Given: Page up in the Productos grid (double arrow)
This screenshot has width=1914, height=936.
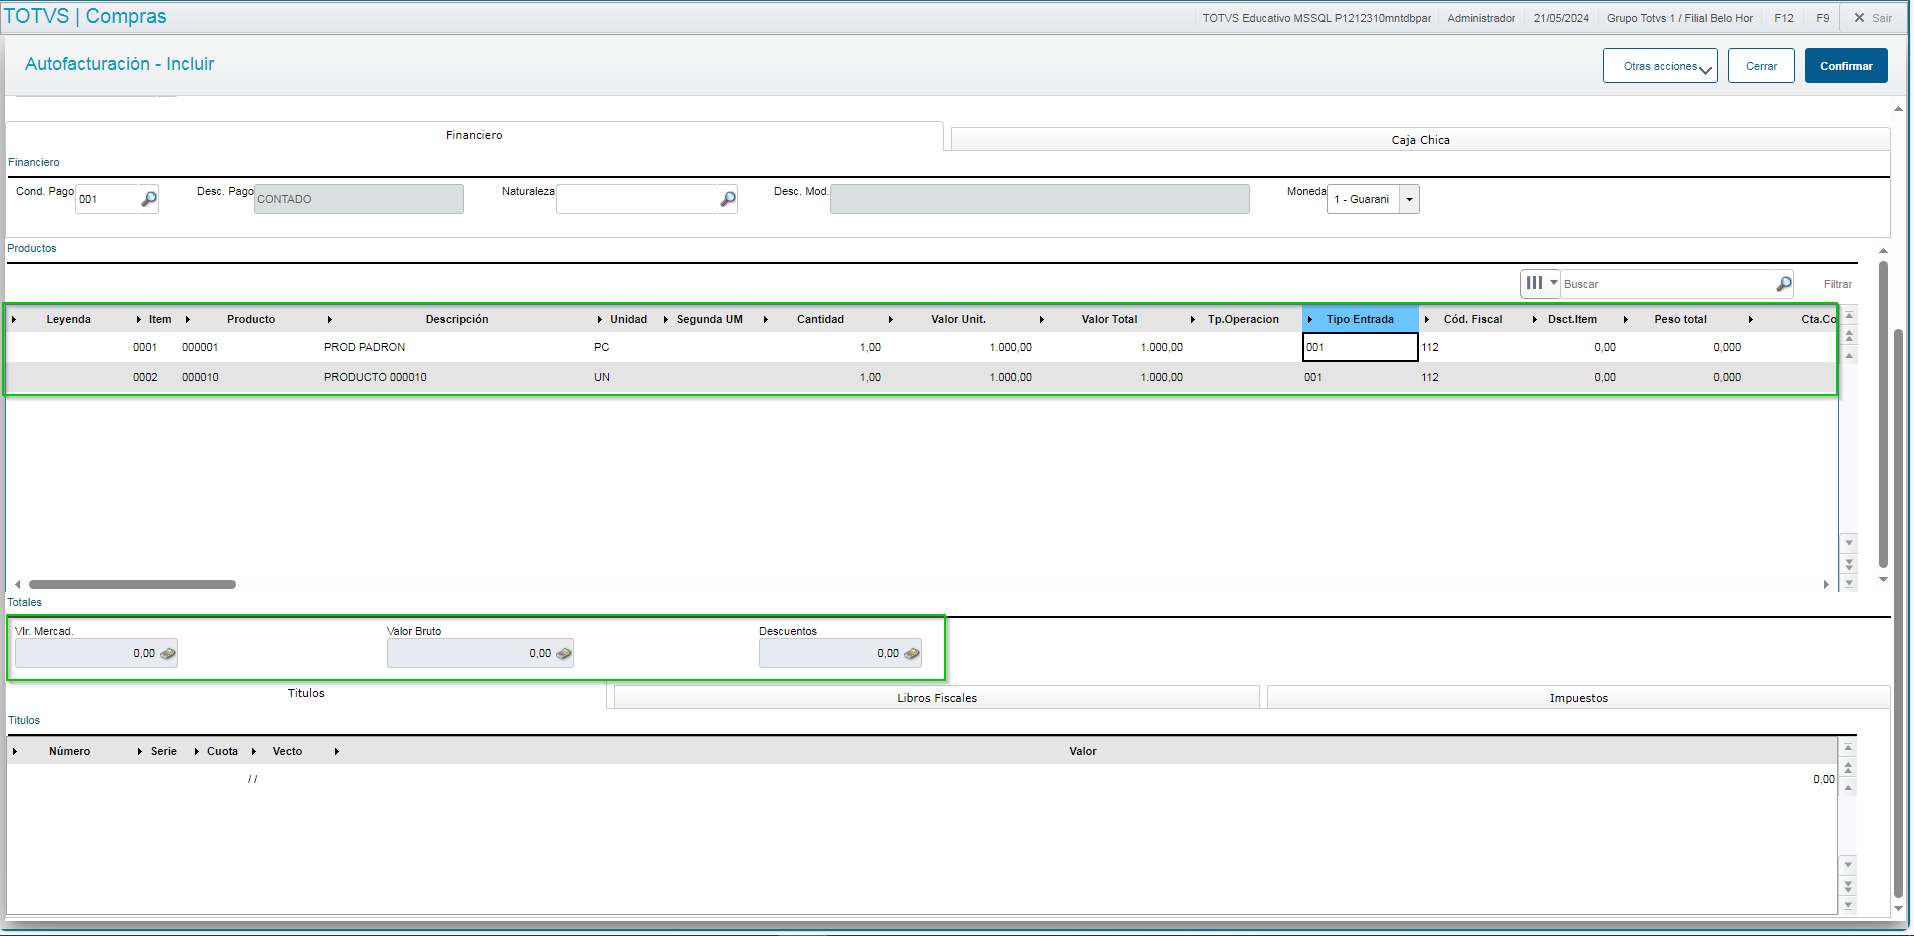Looking at the screenshot, I should click(x=1849, y=335).
